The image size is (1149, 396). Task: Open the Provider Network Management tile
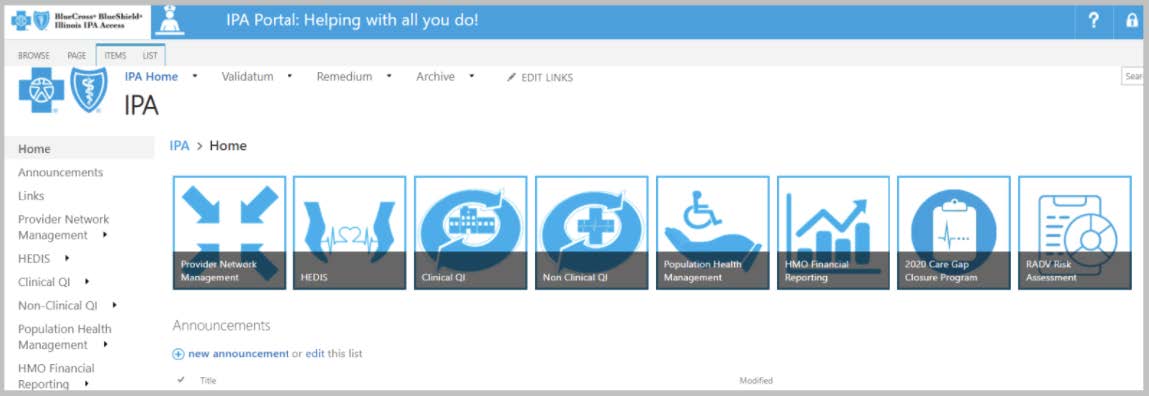229,232
